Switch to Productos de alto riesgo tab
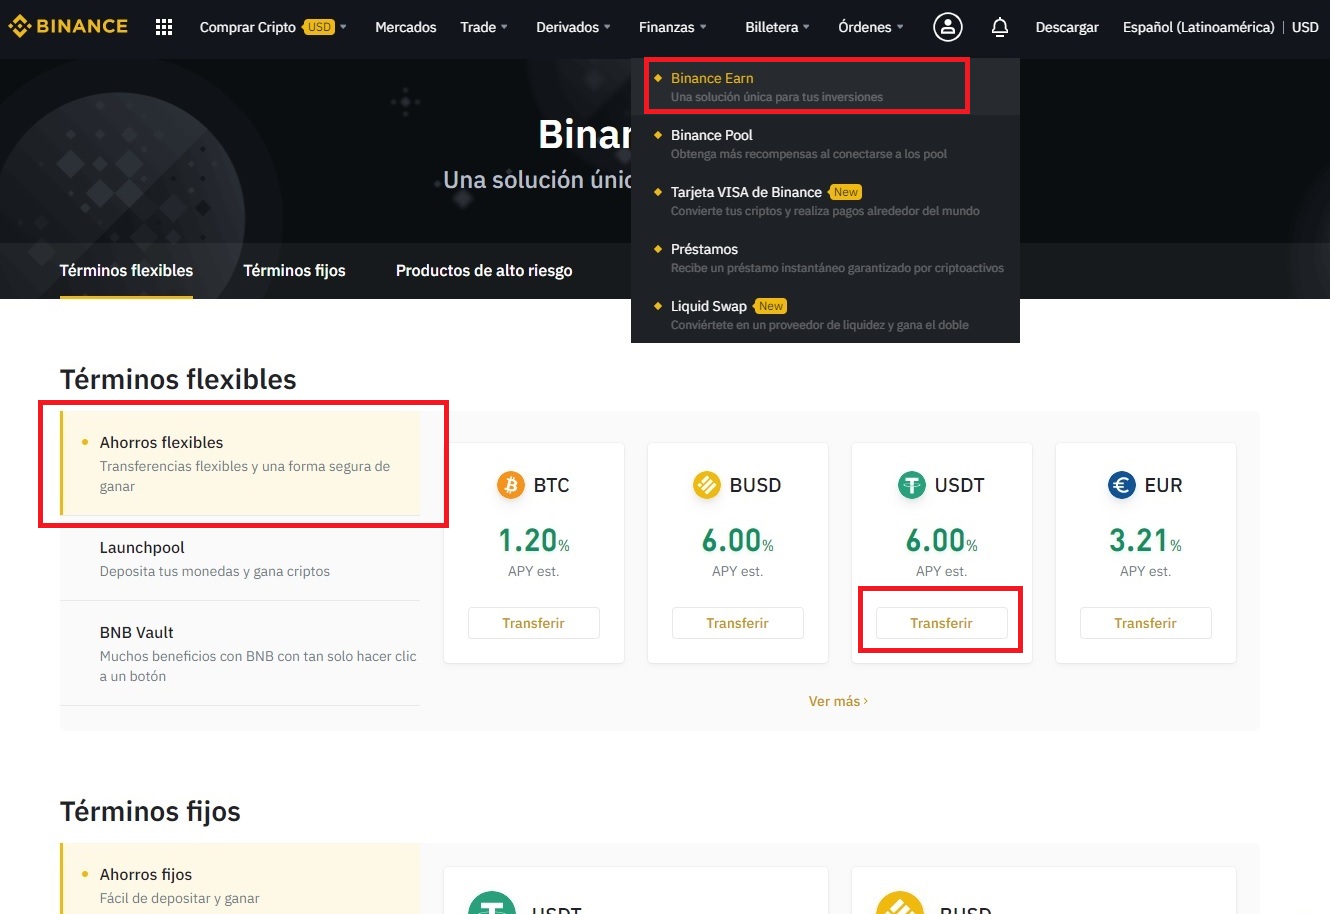This screenshot has width=1330, height=914. [484, 270]
